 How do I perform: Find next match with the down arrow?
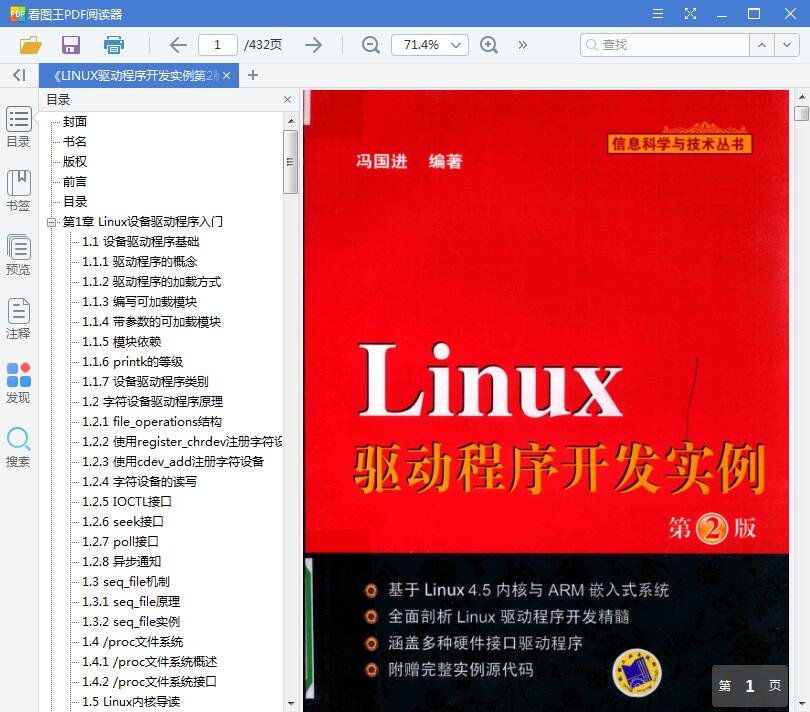[787, 45]
